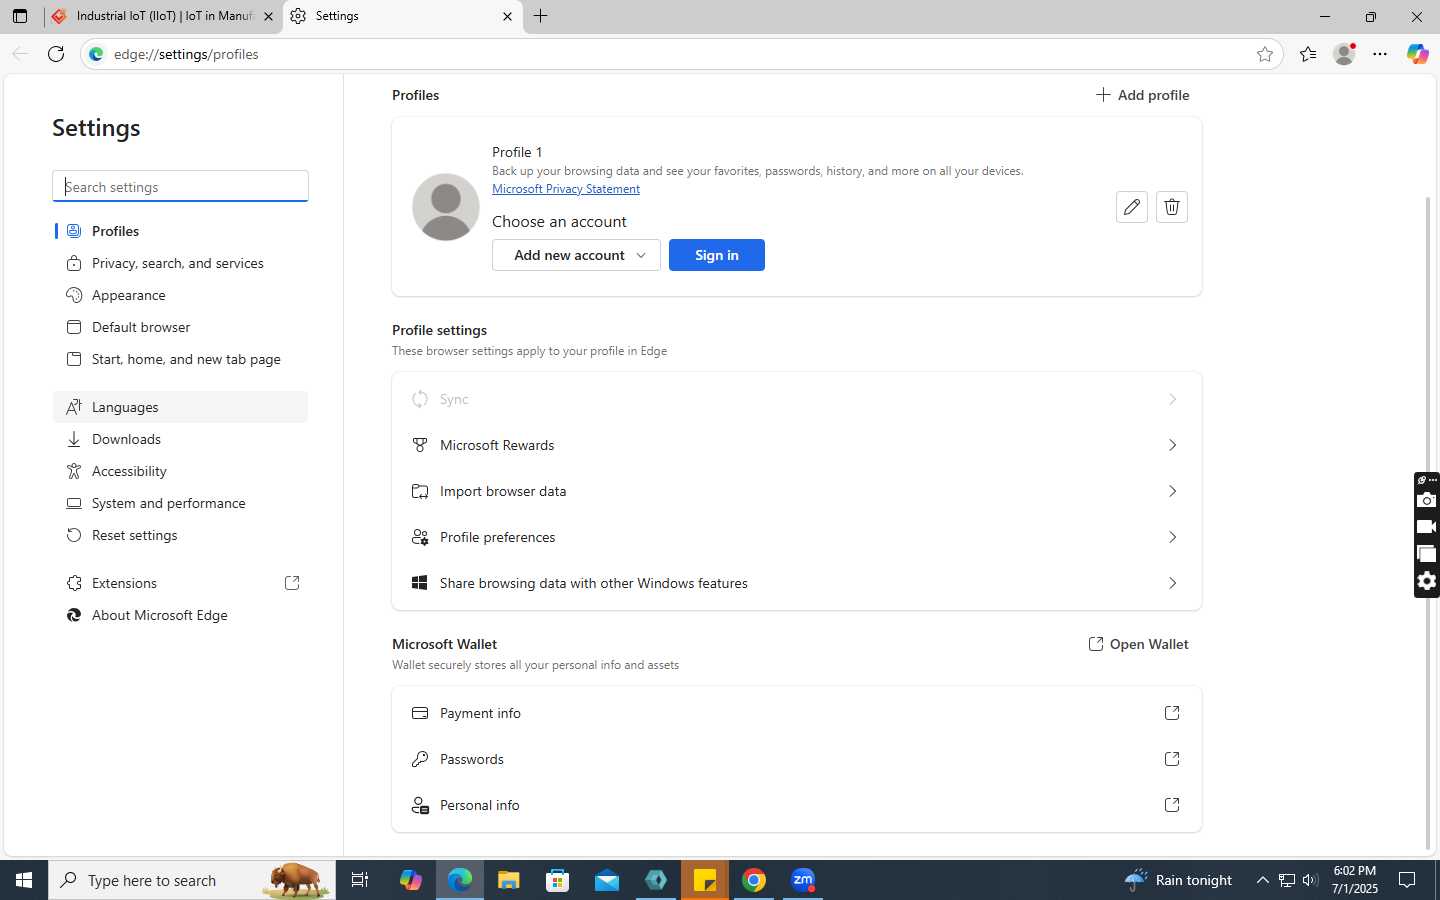
Task: Click the screenshot camera icon on side panel
Action: pyautogui.click(x=1427, y=500)
